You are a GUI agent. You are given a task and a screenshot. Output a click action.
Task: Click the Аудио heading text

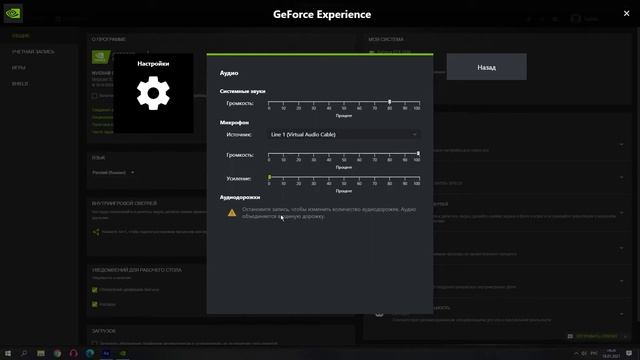pos(229,73)
